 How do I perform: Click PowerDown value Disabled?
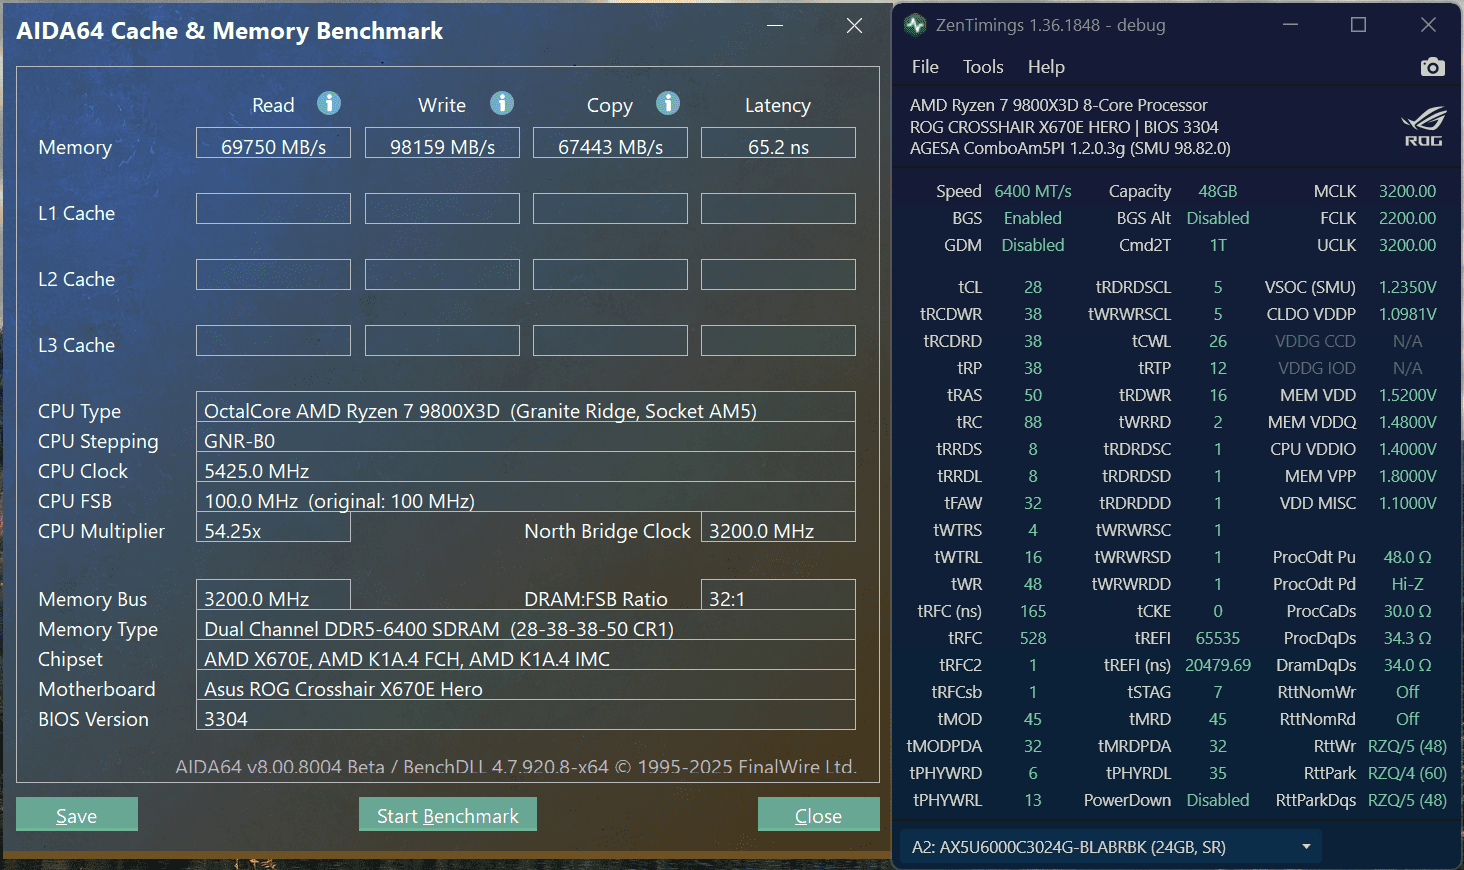pos(1218,800)
